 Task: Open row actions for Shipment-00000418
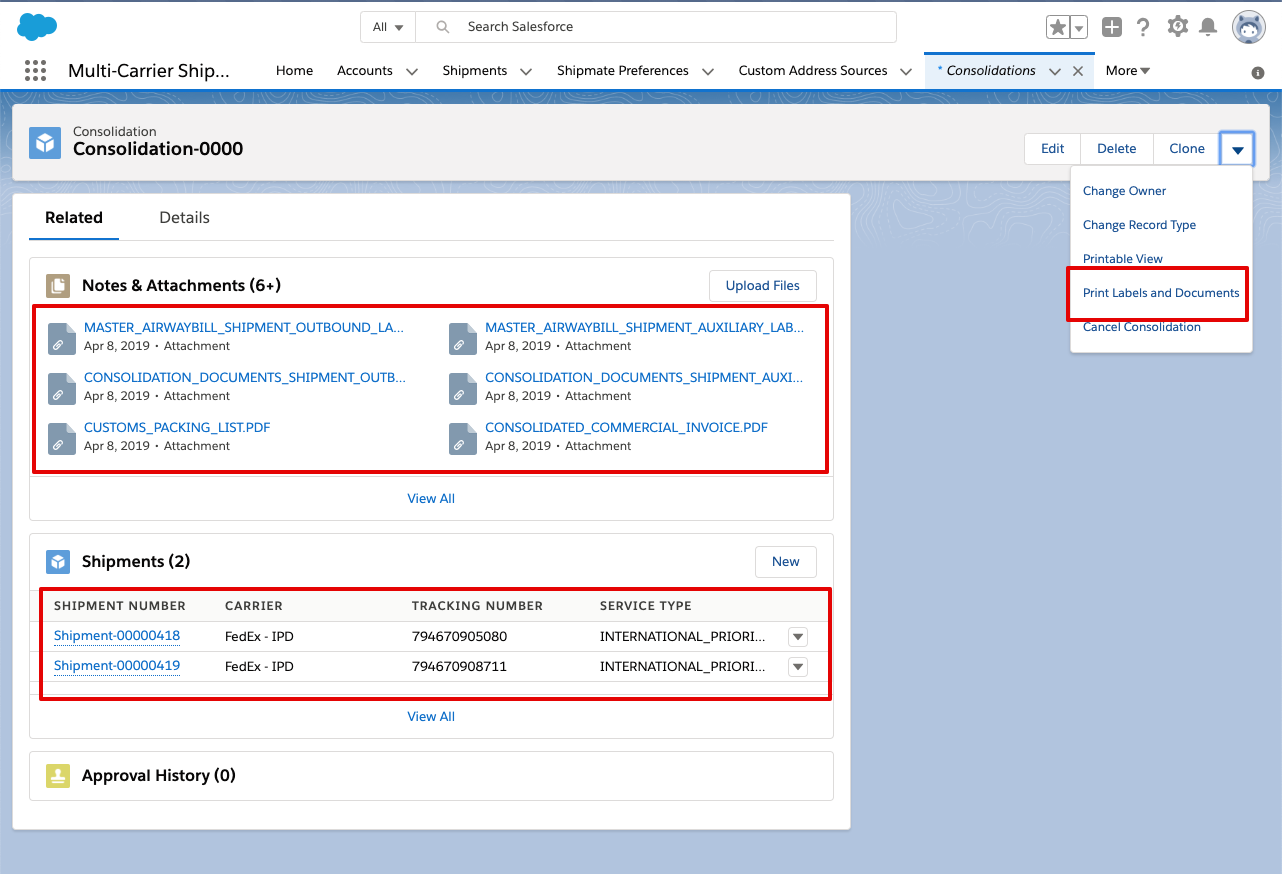[x=798, y=637]
